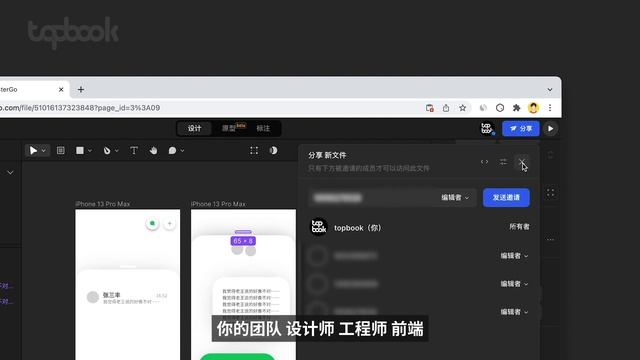Screen dimensions: 640x360
Task: Open a new browser tab
Action: (81, 89)
